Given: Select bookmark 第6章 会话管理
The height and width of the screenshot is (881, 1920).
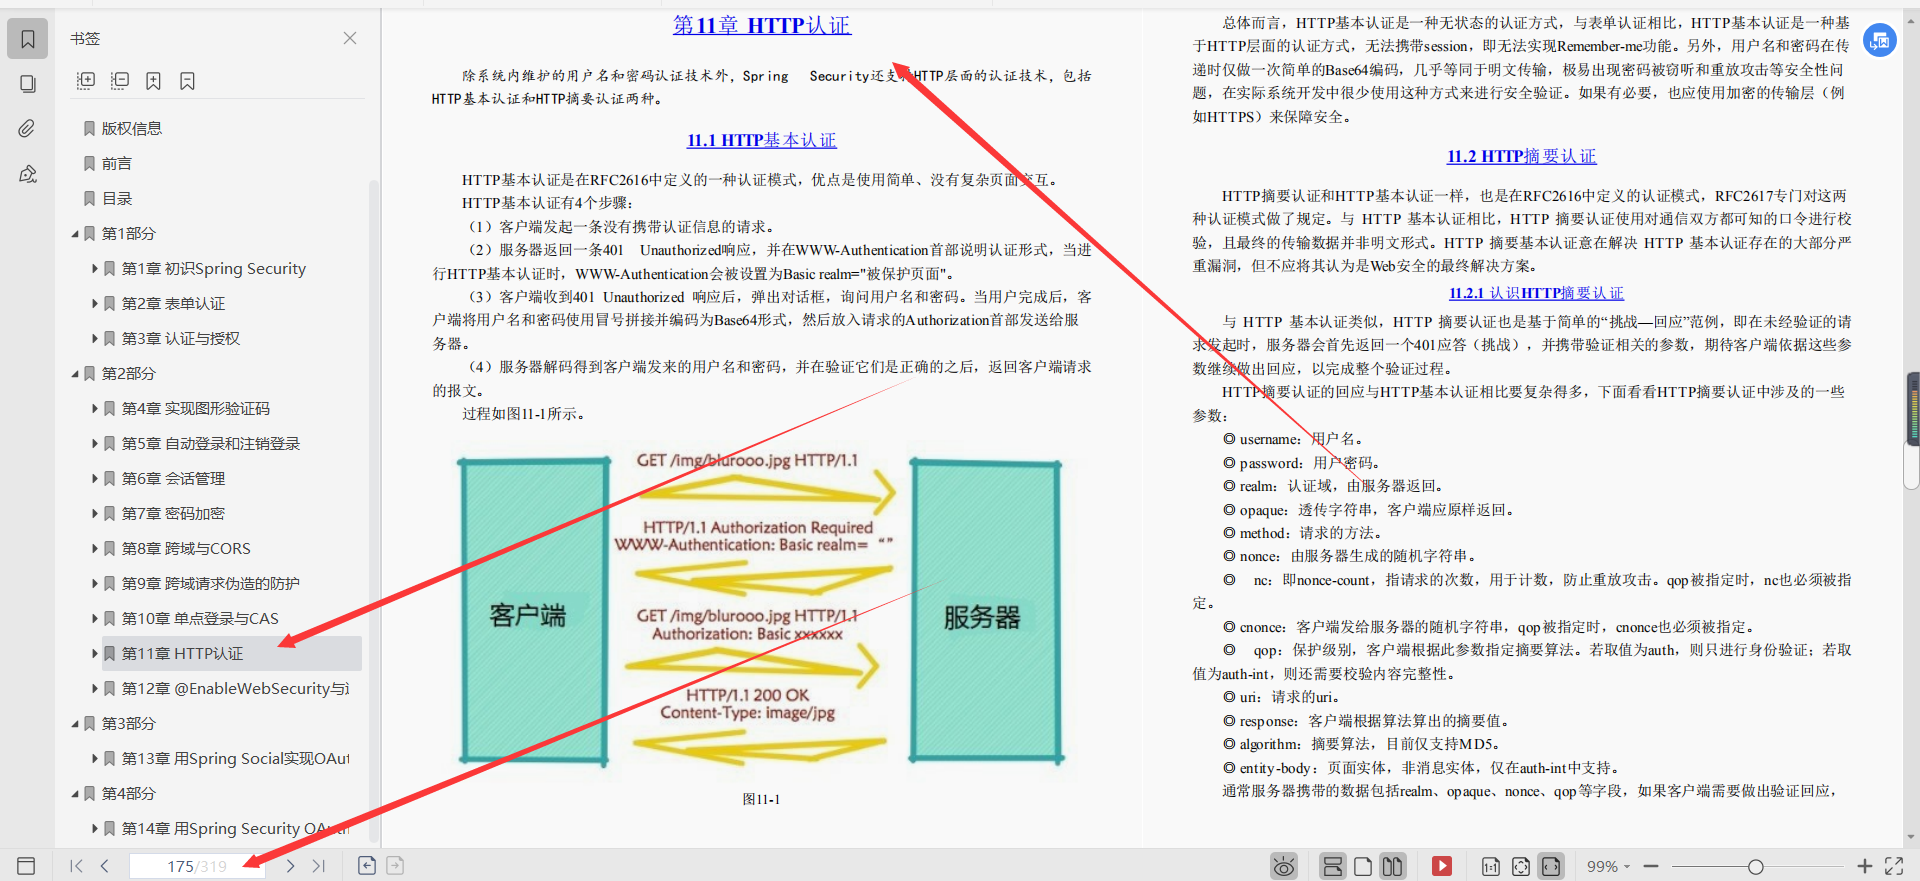Looking at the screenshot, I should point(173,478).
